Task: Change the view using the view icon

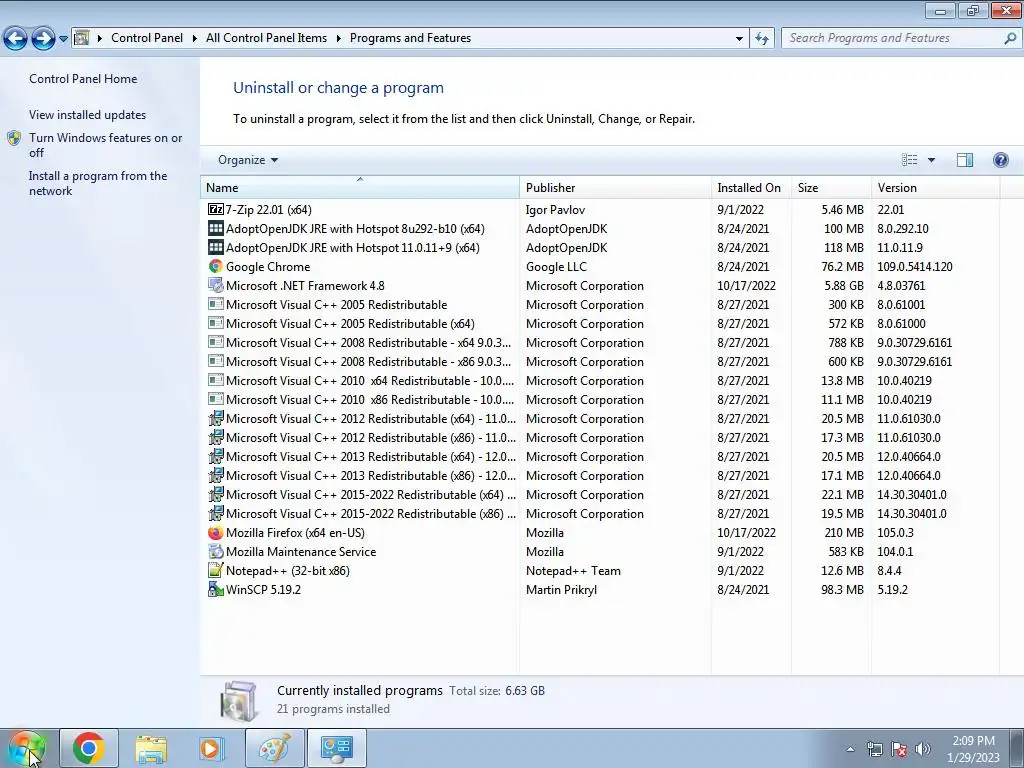Action: point(910,160)
